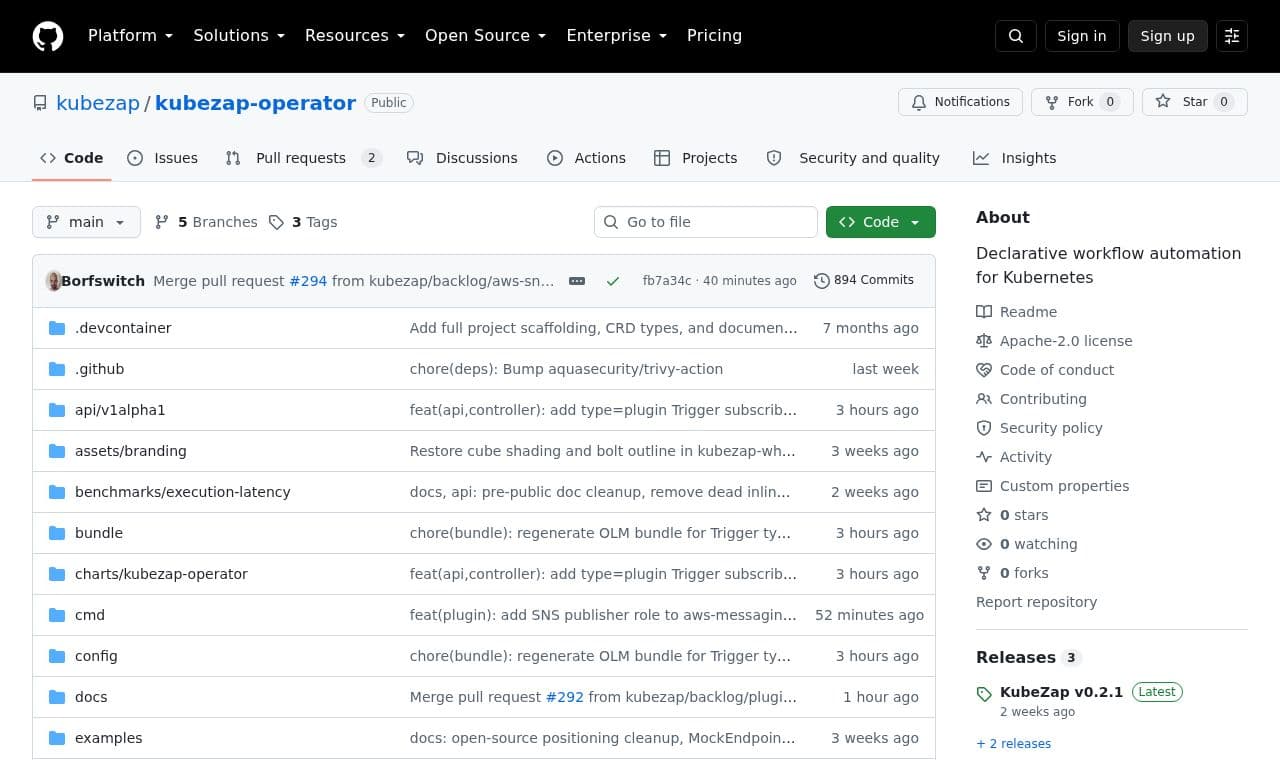
Task: Click Borfswitch avatar thumbnail
Action: tap(54, 281)
